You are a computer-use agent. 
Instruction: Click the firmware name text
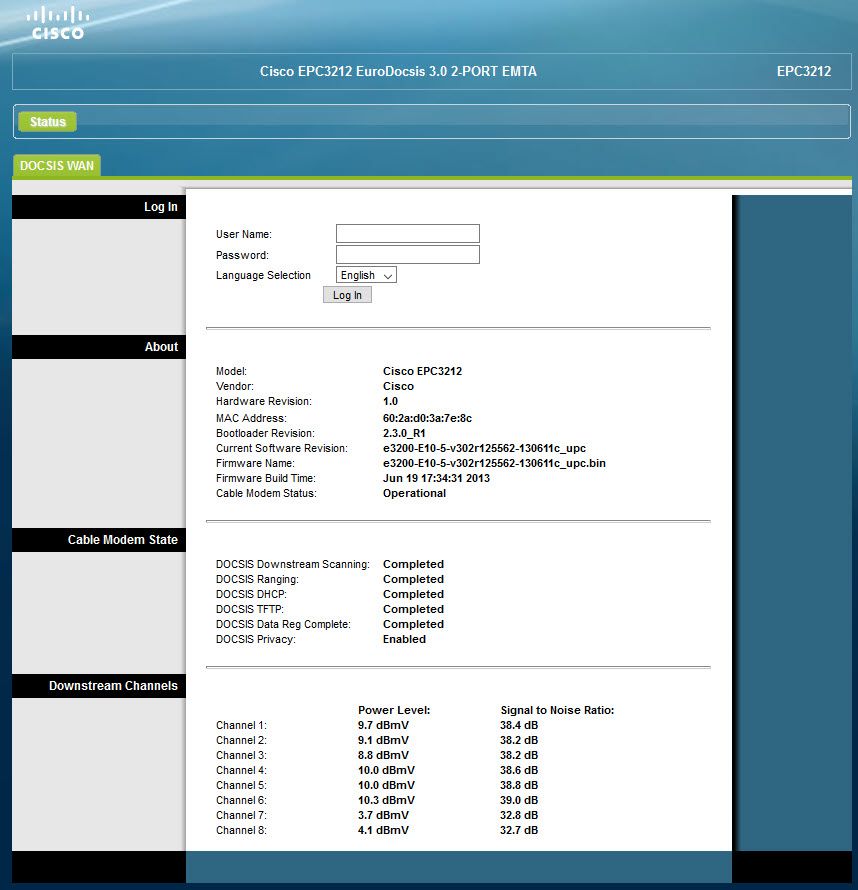[x=494, y=463]
